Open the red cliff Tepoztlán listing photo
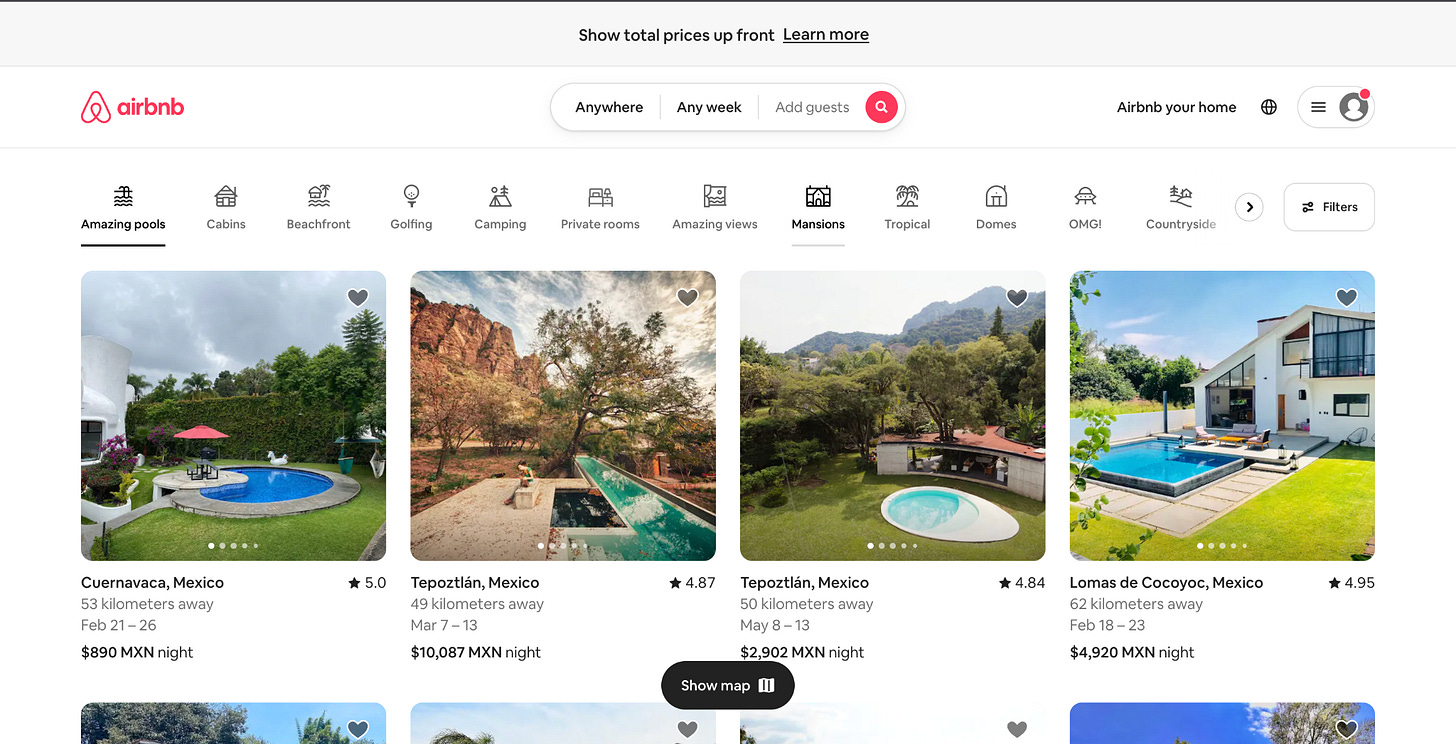This screenshot has width=1456, height=744. click(563, 416)
